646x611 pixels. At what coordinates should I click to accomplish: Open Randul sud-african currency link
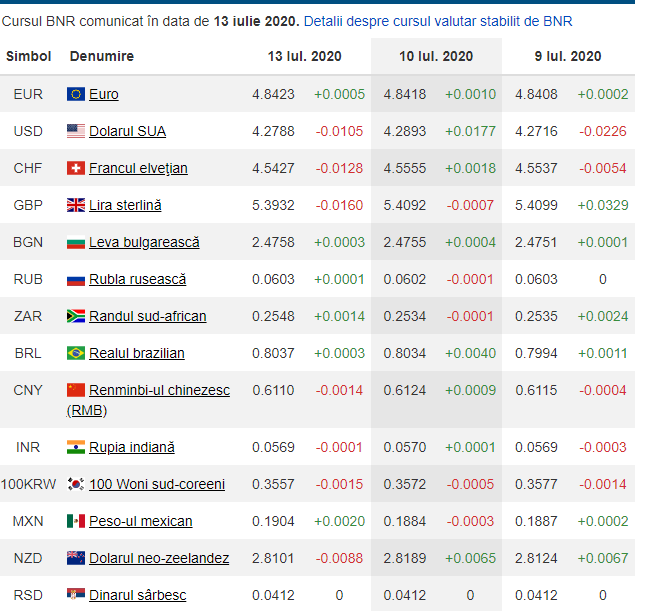click(147, 316)
